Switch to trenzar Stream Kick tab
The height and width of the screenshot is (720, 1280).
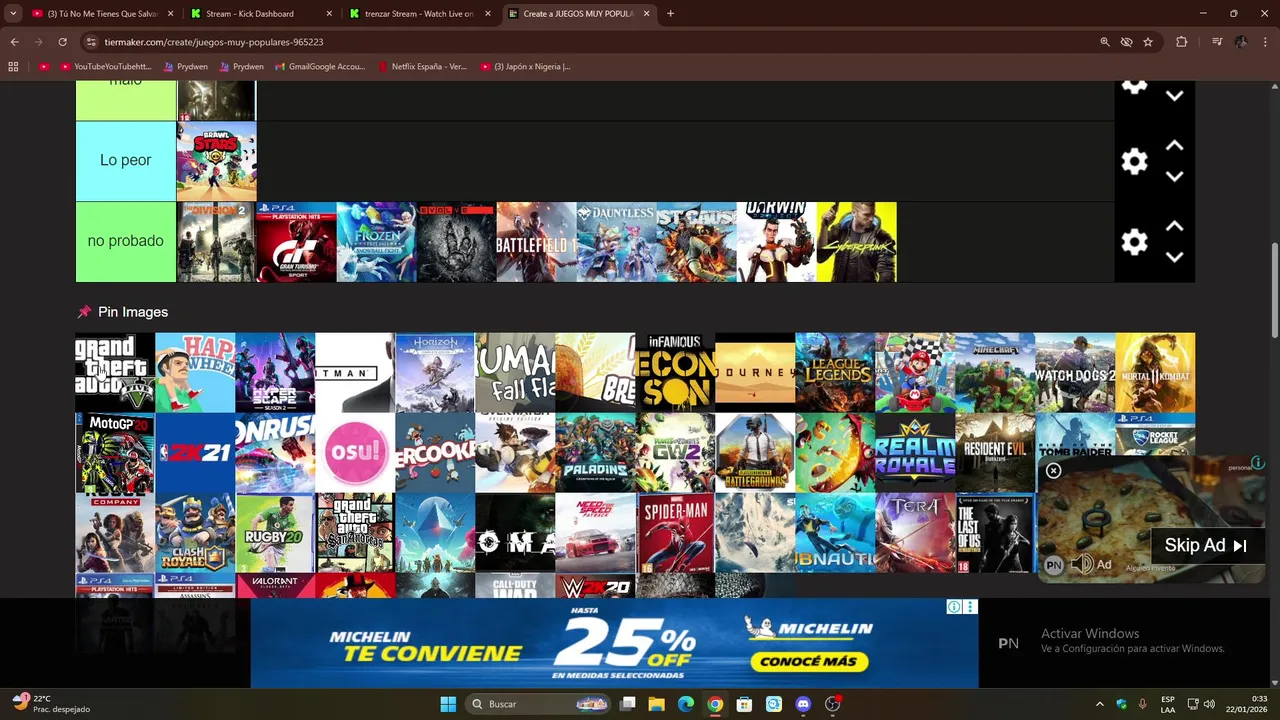[420, 14]
